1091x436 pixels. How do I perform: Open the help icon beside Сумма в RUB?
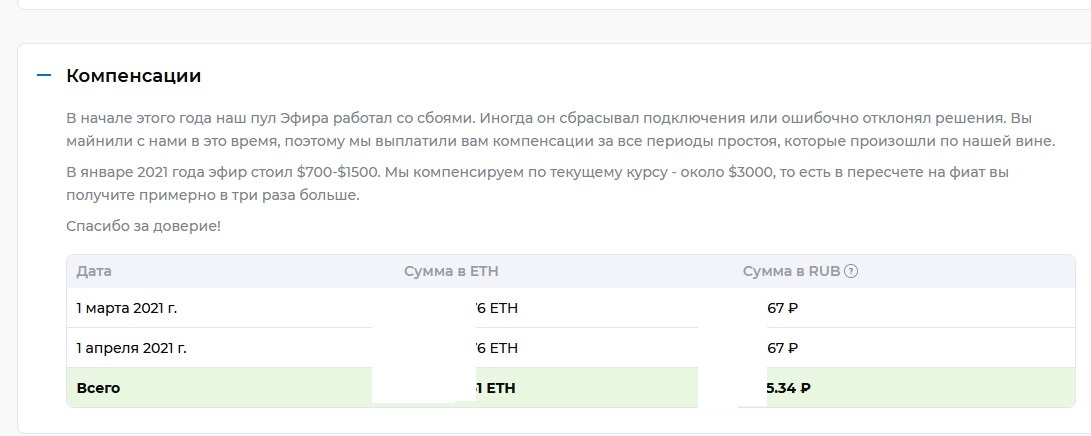[851, 271]
